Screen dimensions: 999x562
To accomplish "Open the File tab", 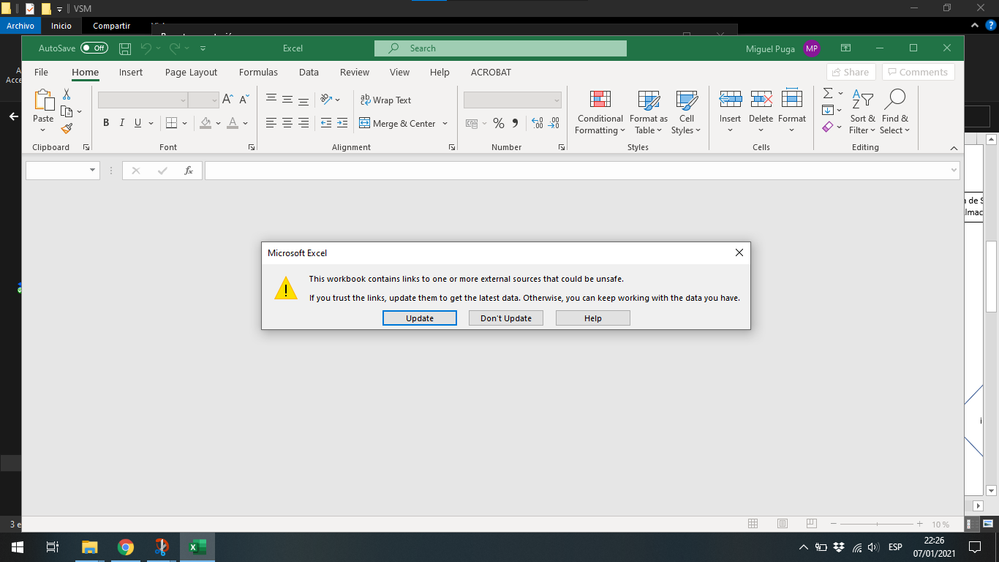I will point(41,72).
